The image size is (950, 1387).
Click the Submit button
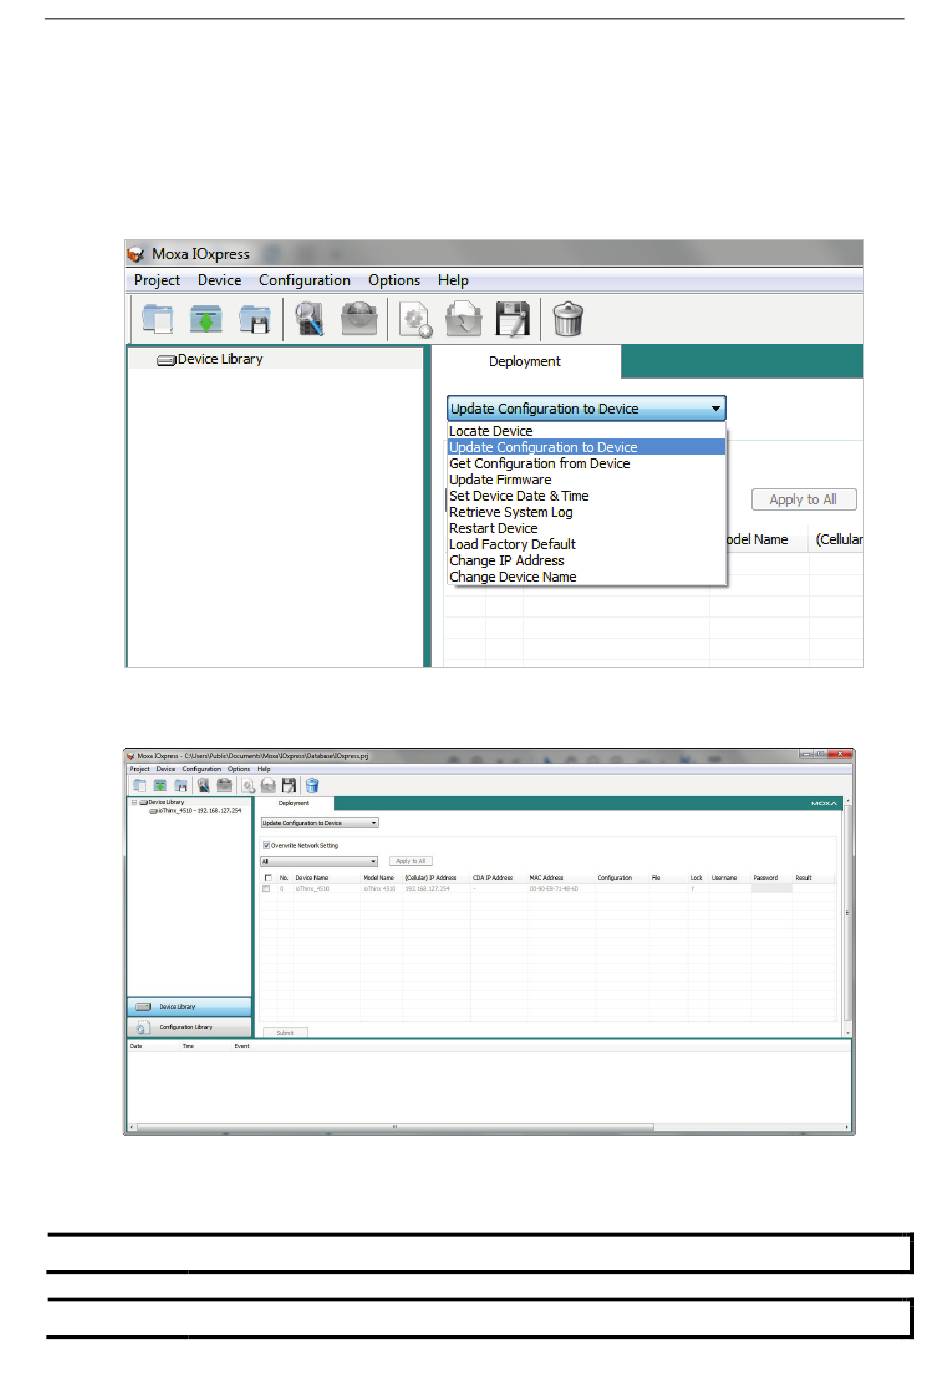pyautogui.click(x=285, y=1032)
